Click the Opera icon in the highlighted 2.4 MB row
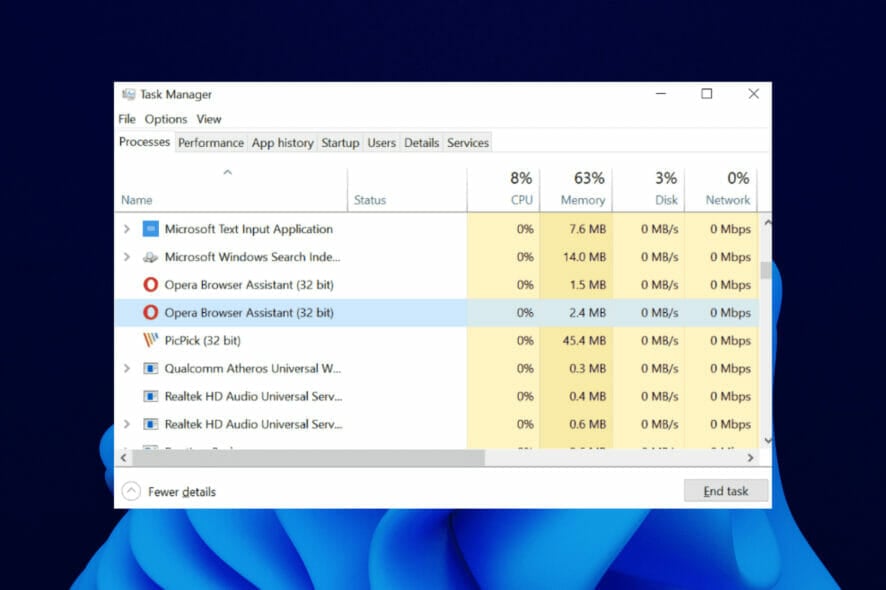Screen dimensions: 886x590 150,313
